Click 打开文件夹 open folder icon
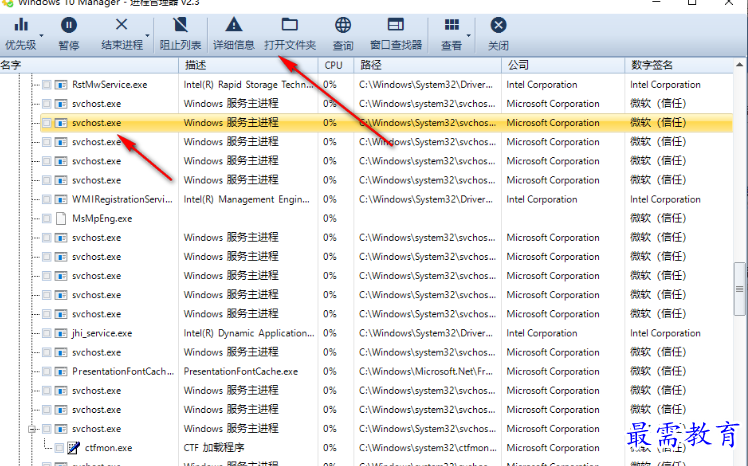Screen dimensions: 748x466 pos(290,24)
